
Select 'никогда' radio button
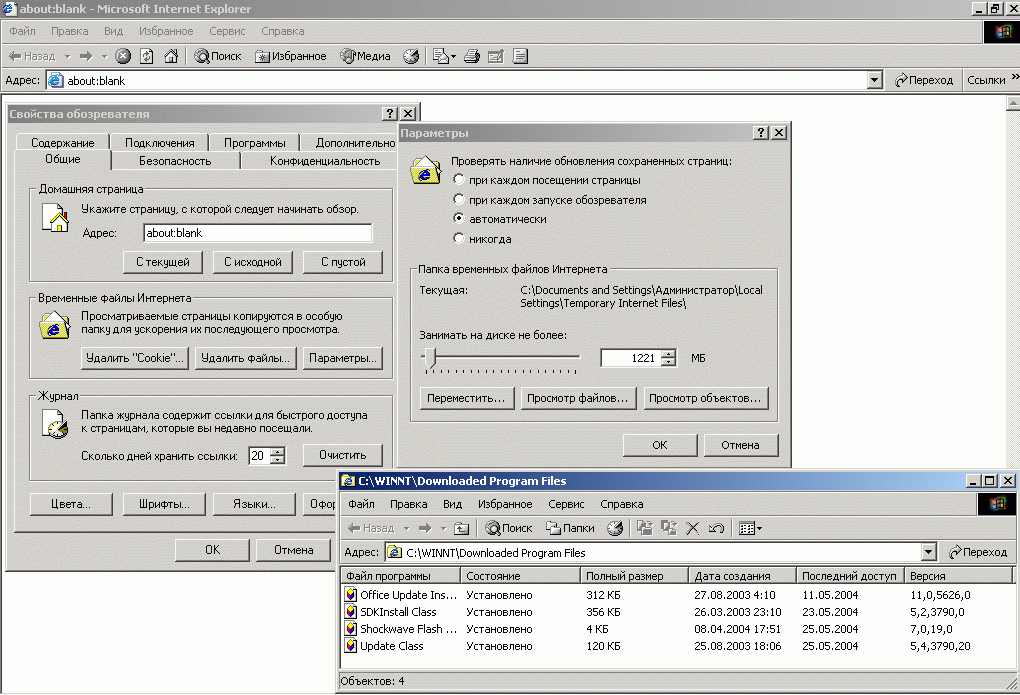(x=459, y=239)
